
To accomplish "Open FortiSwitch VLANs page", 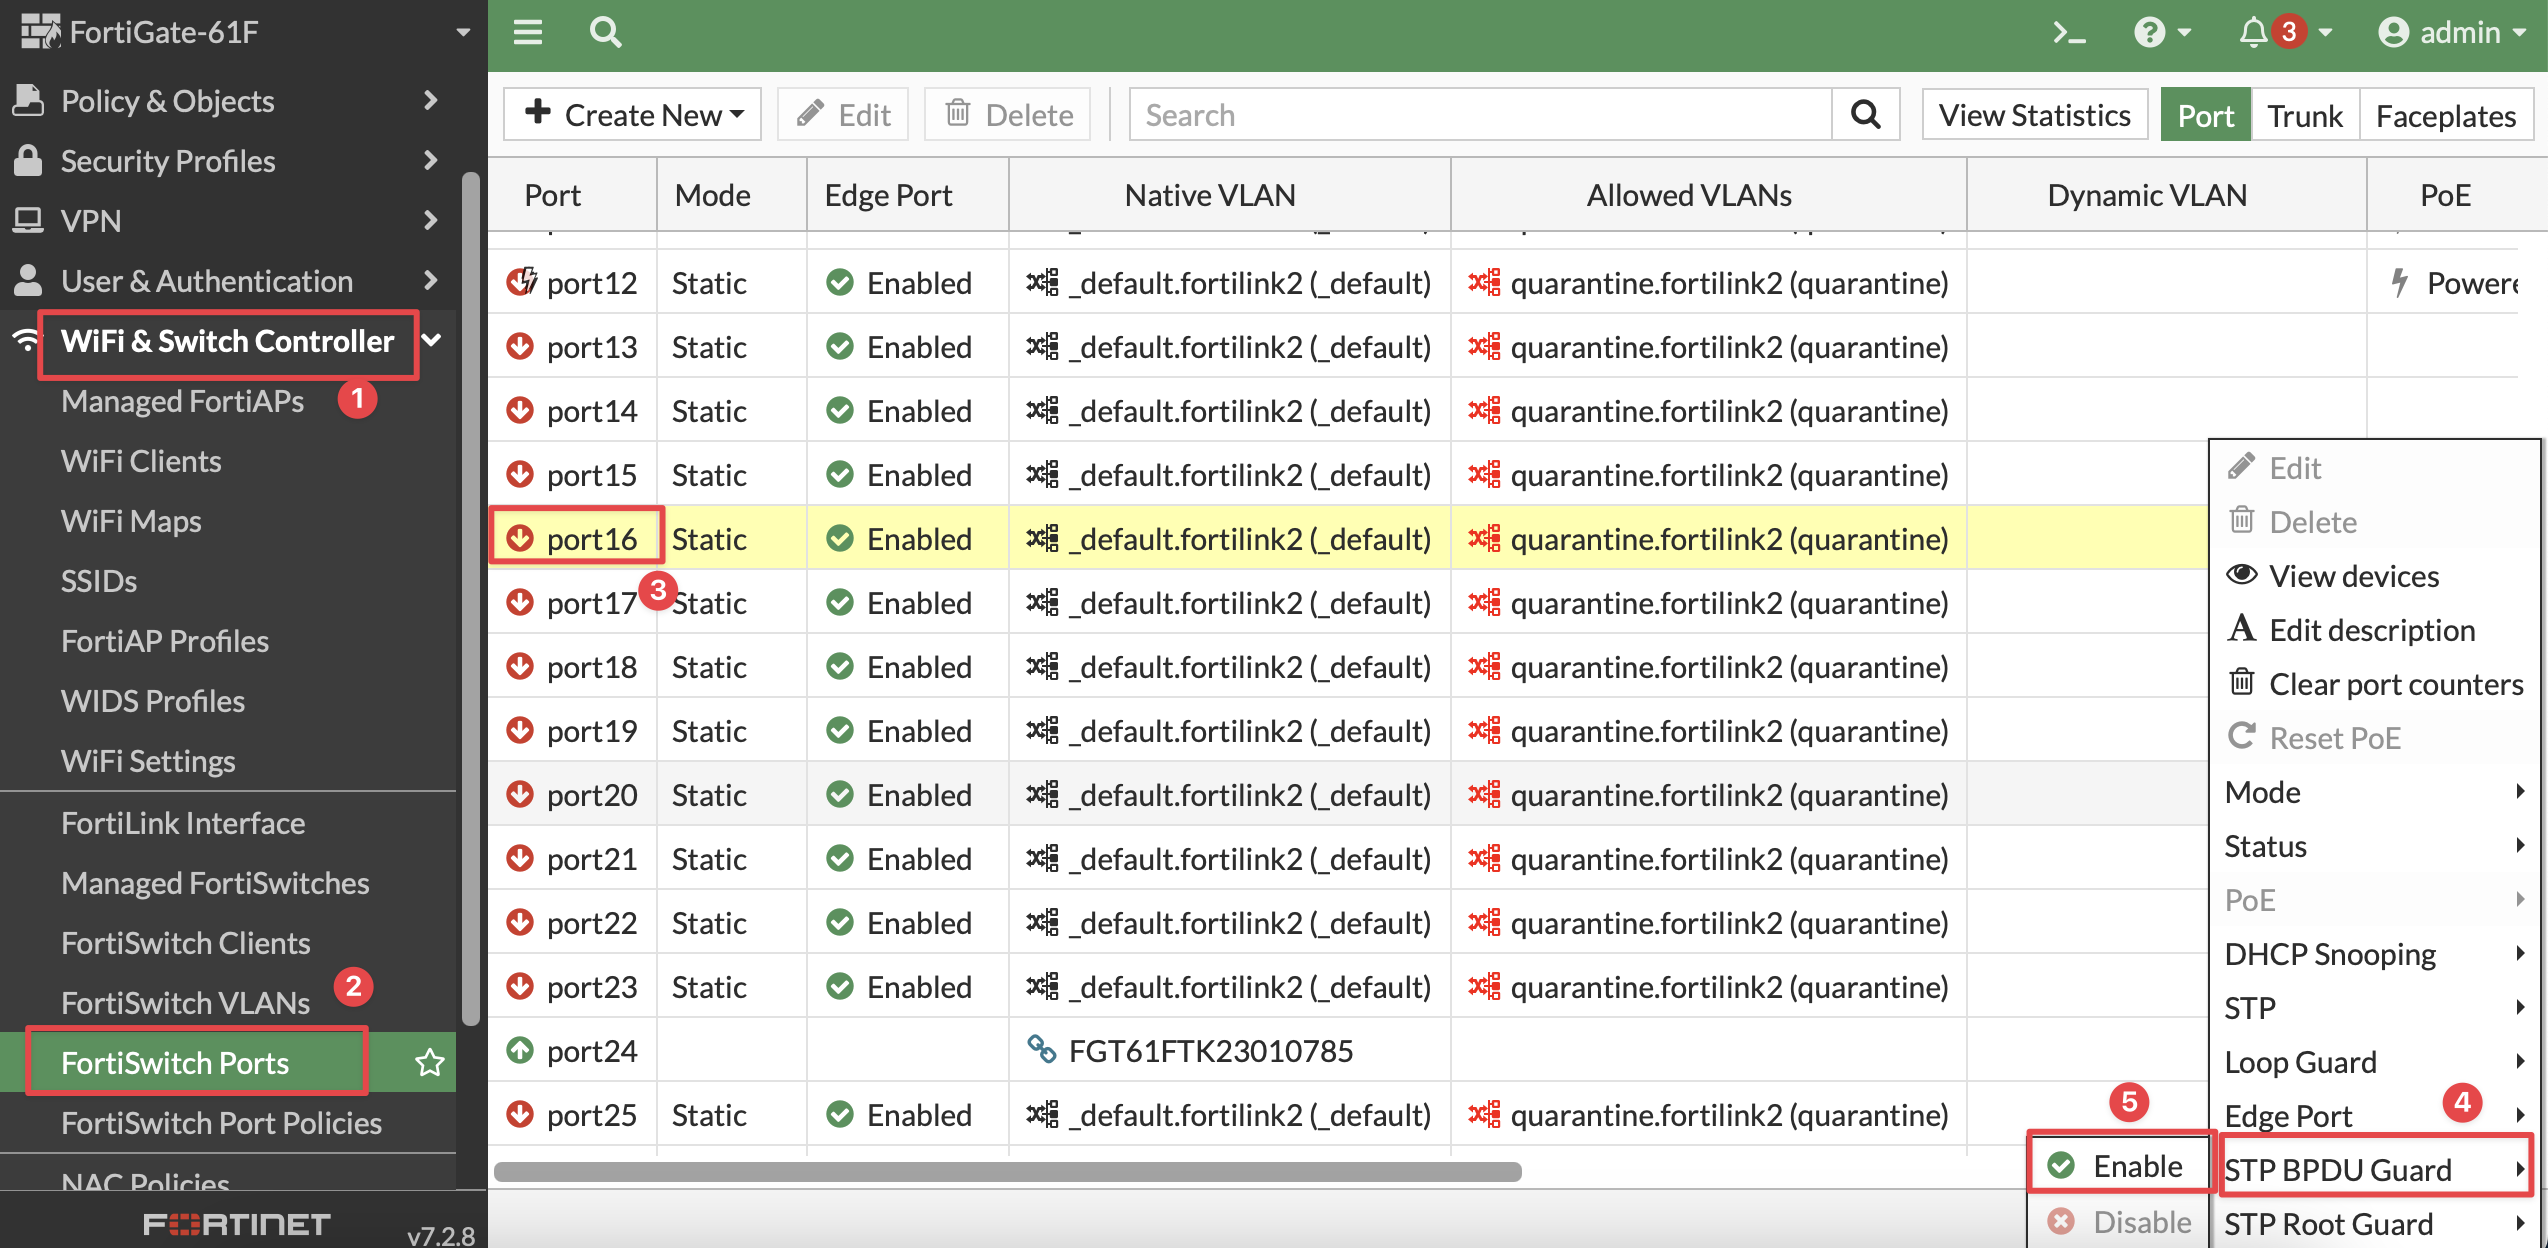I will pos(185,1002).
